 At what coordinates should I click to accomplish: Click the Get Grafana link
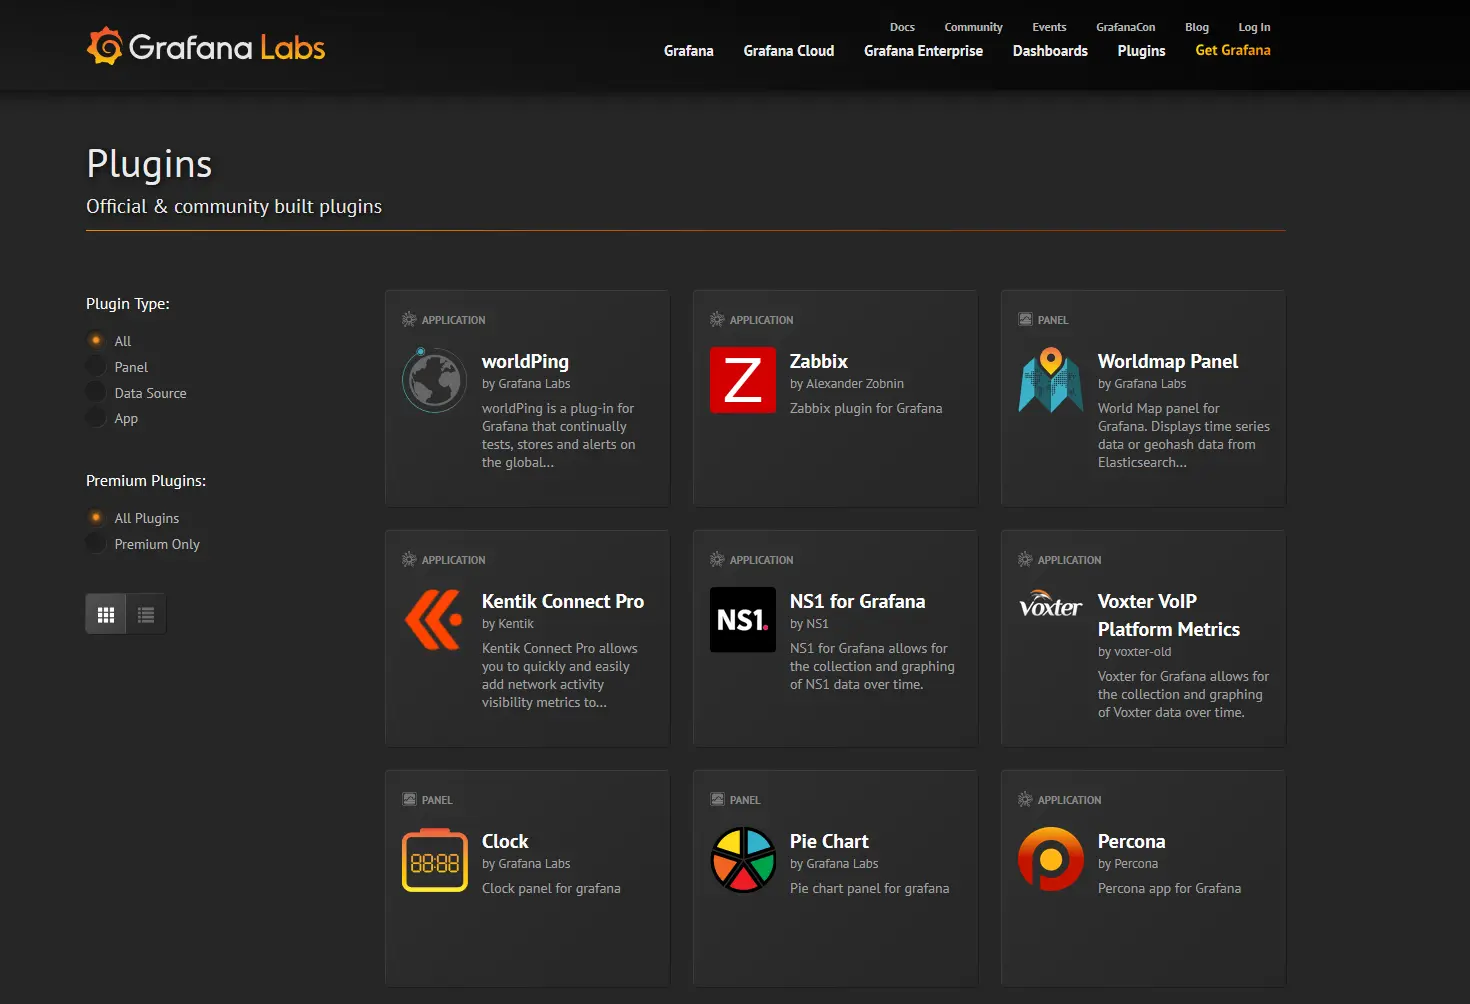[1233, 50]
